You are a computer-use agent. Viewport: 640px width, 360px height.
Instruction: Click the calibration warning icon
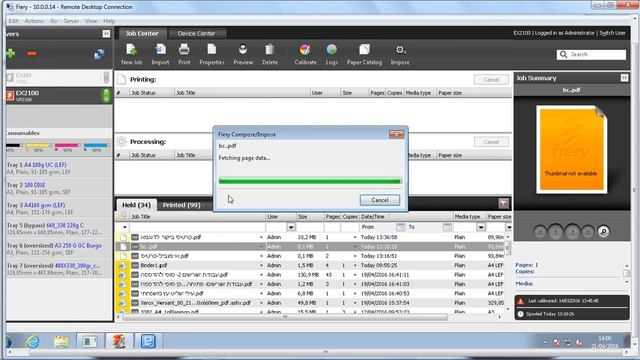point(520,301)
